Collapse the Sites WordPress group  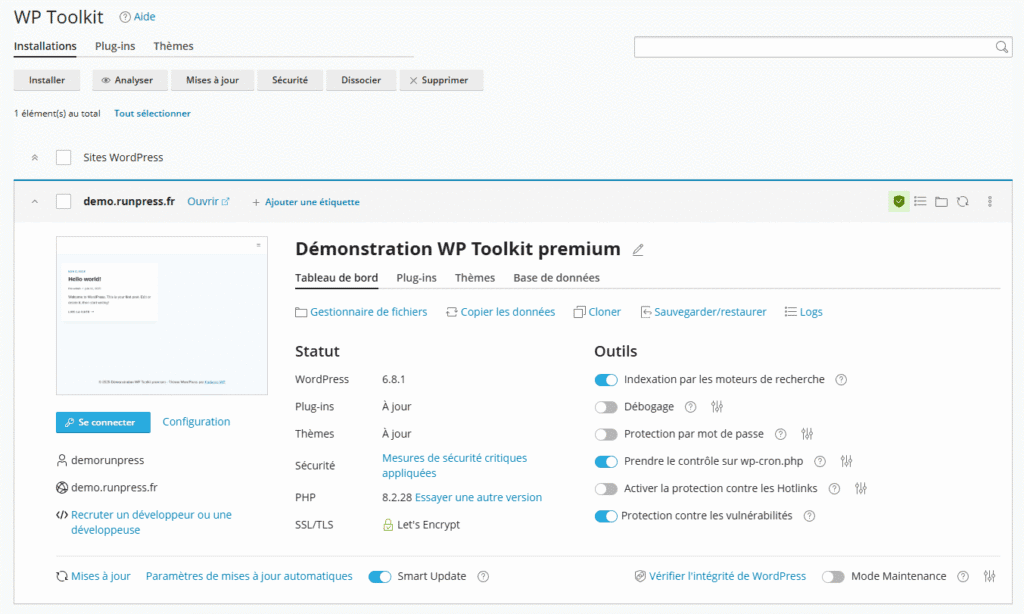[35, 158]
